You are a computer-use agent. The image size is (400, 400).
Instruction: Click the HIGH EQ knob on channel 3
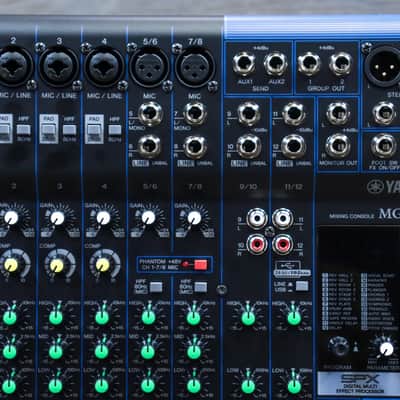[56, 317]
